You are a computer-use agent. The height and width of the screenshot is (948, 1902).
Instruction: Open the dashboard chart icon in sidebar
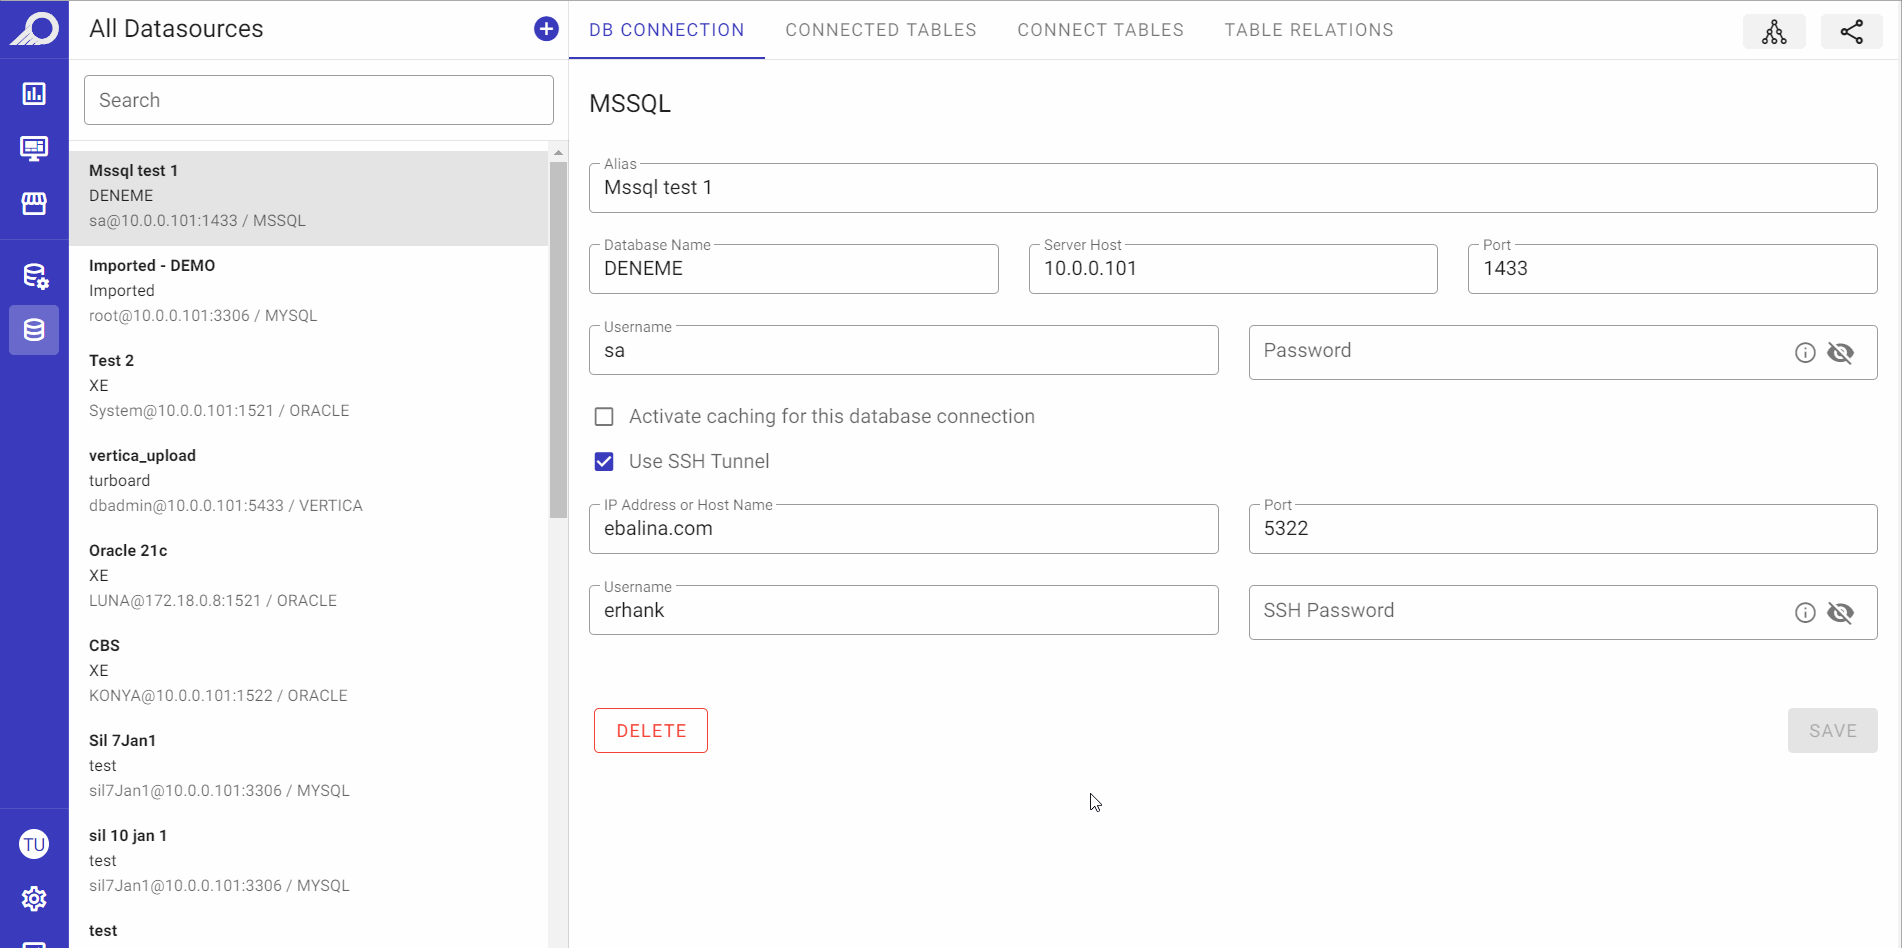pyautogui.click(x=34, y=94)
